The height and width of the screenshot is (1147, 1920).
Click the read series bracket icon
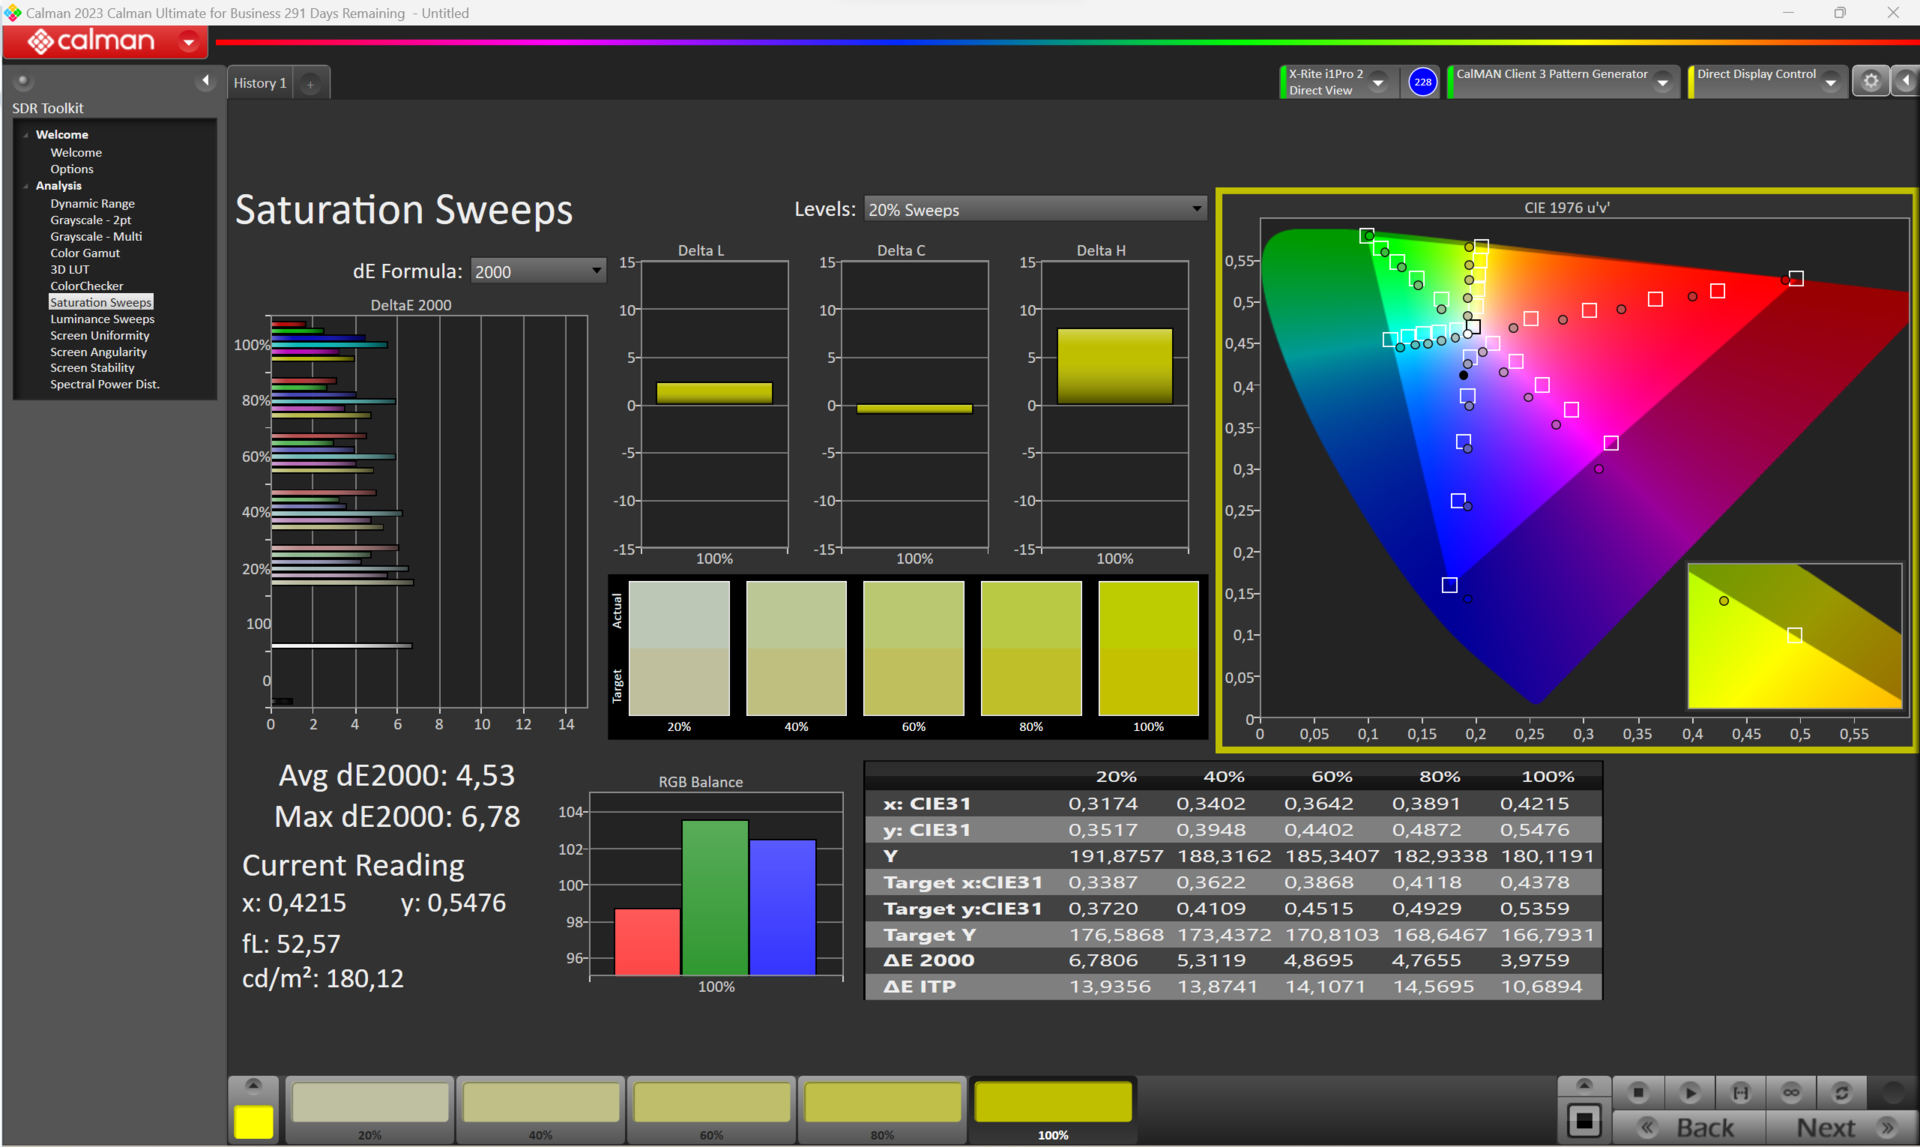tap(1740, 1092)
